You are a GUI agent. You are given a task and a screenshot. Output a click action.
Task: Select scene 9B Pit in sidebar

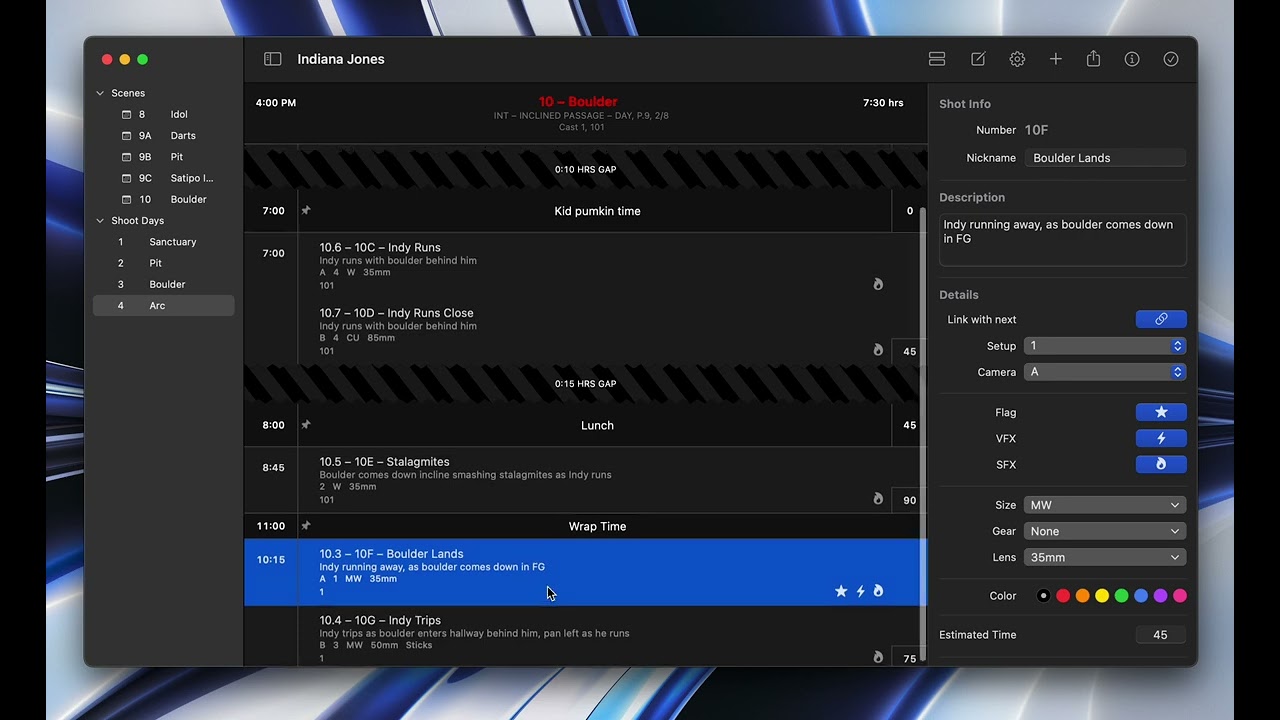point(164,157)
